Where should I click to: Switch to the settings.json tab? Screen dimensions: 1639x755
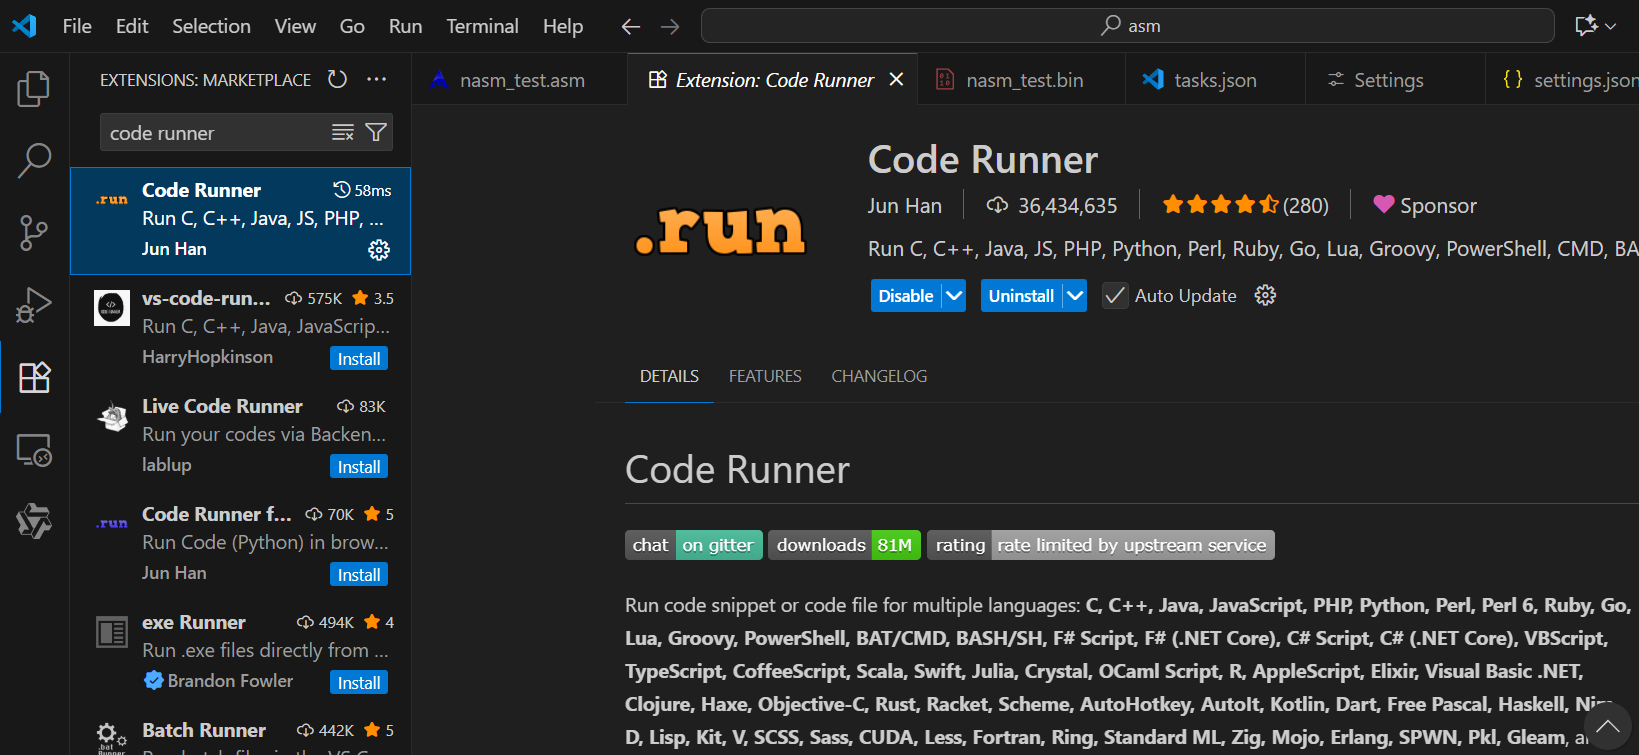coord(1562,79)
